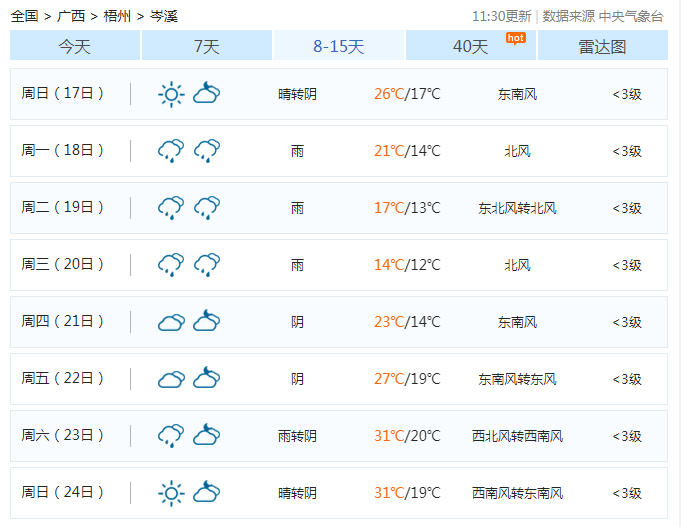Click the rain icon for Saturday 23日
Viewport: 681px width, 527px height.
(171, 436)
